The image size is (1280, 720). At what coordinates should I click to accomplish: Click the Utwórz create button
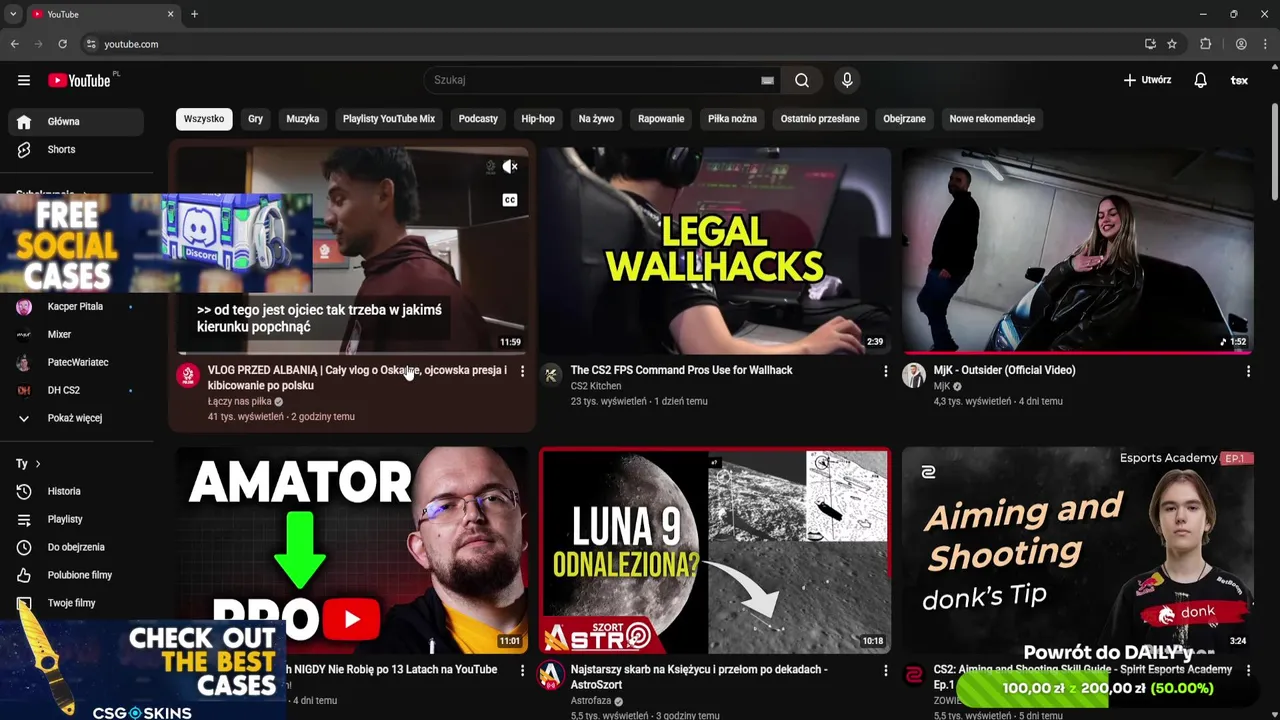(x=1147, y=80)
